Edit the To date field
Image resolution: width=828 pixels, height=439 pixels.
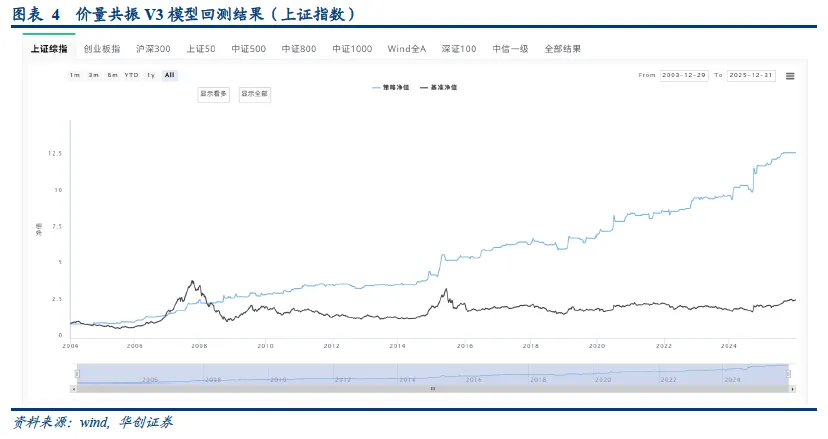(751, 75)
